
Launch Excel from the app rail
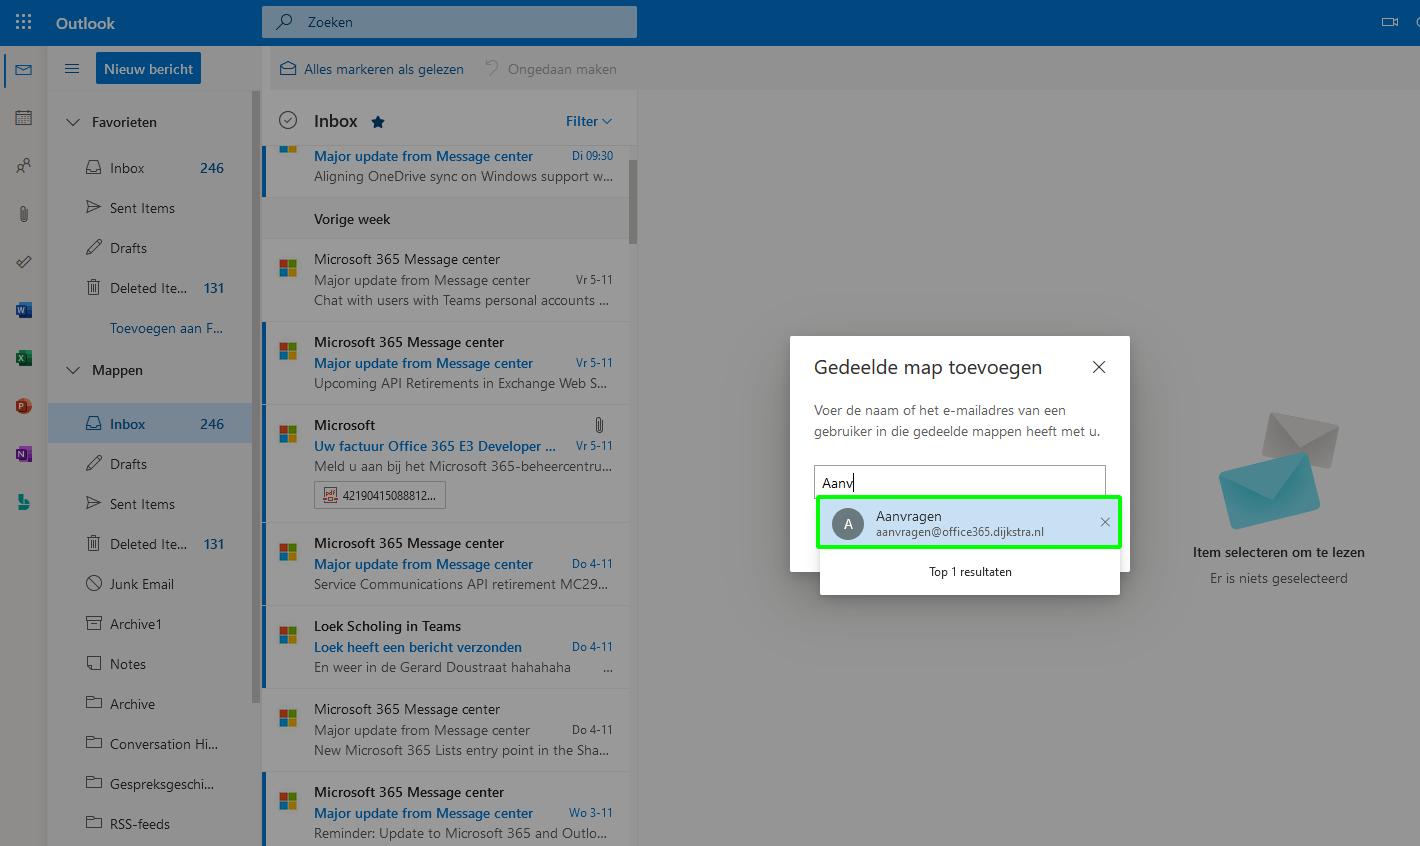24,358
